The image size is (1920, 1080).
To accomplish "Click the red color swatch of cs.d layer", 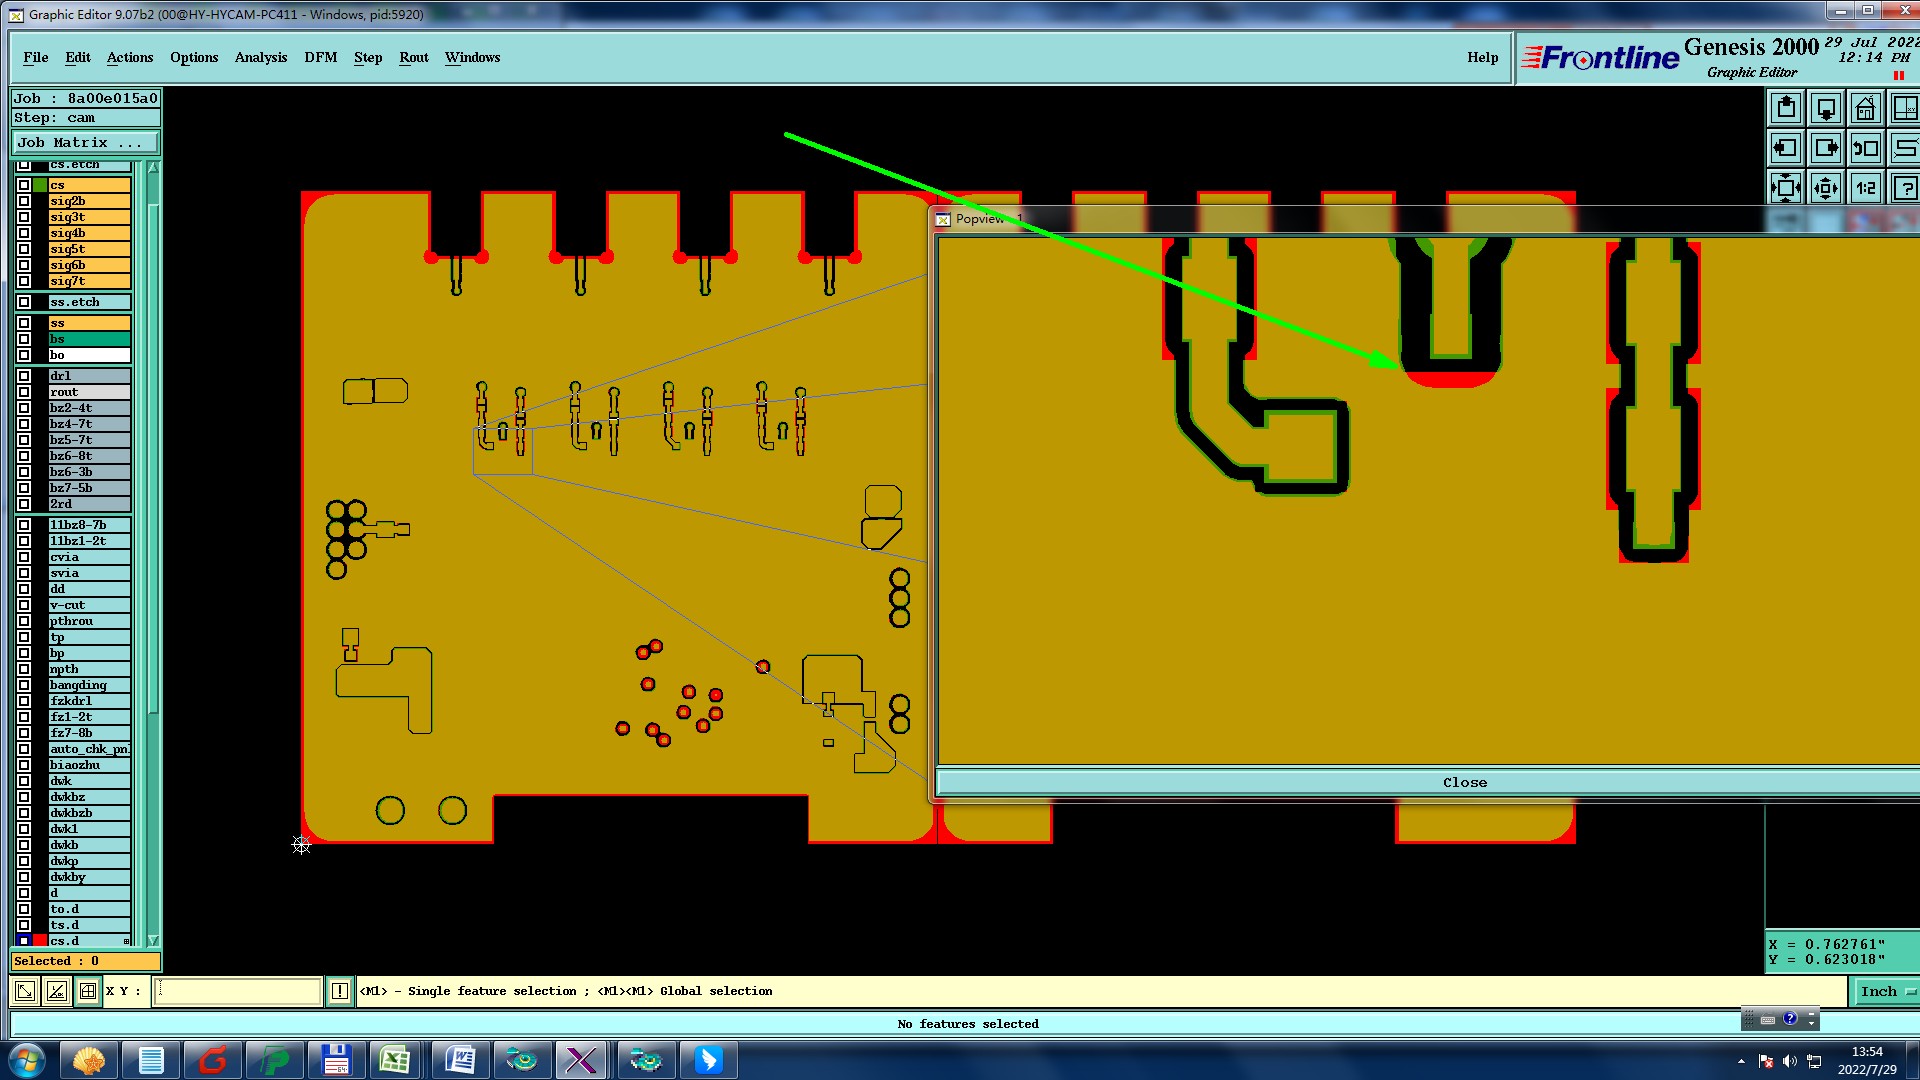I will pos(40,941).
